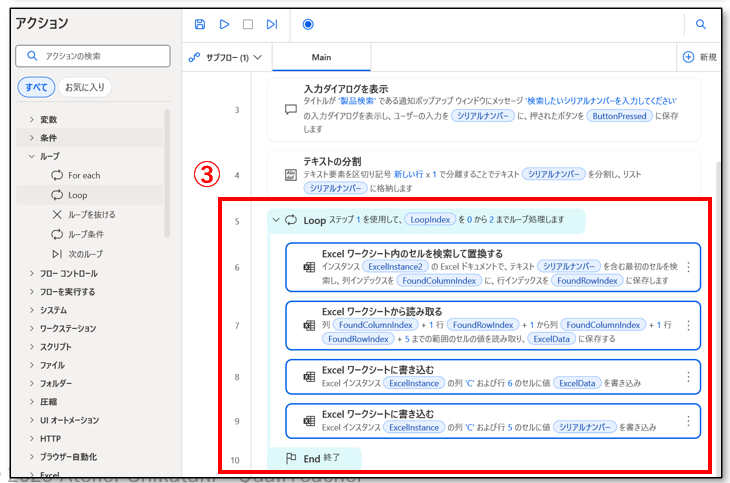Switch to お気に入り filter
This screenshot has width=730, height=483.
[x=84, y=87]
